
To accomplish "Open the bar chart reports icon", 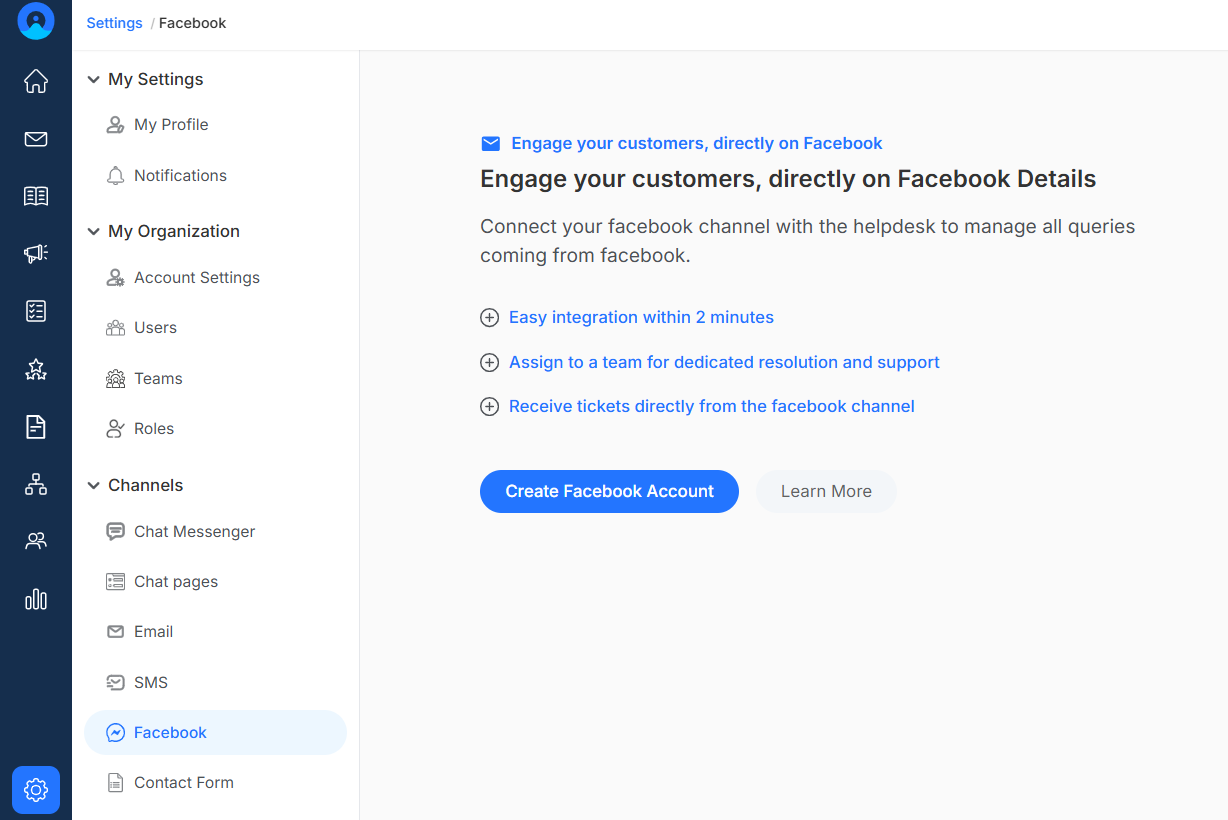I will (x=36, y=599).
